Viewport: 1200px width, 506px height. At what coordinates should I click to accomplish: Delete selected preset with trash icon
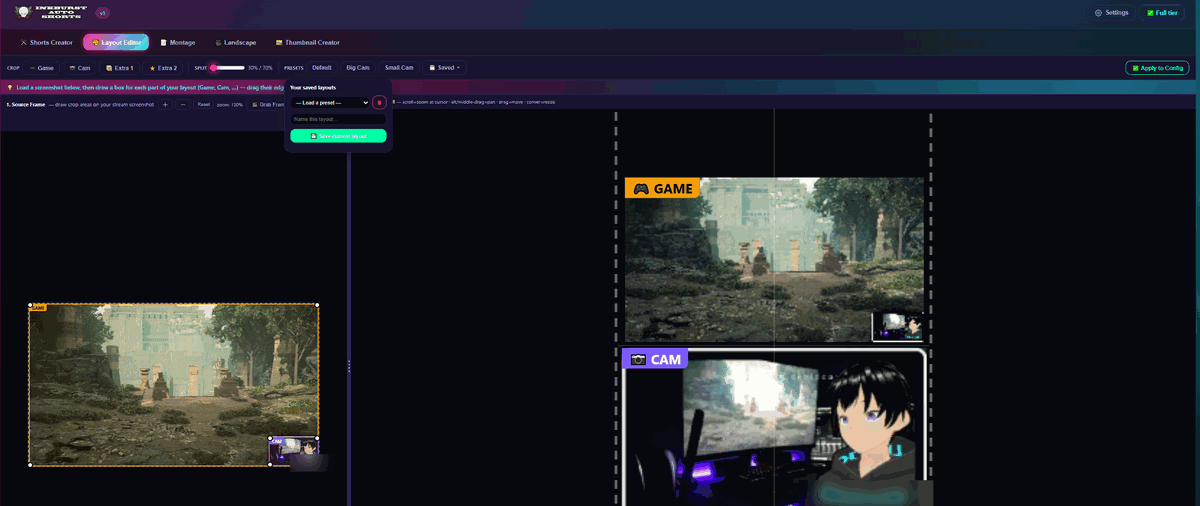(x=379, y=102)
